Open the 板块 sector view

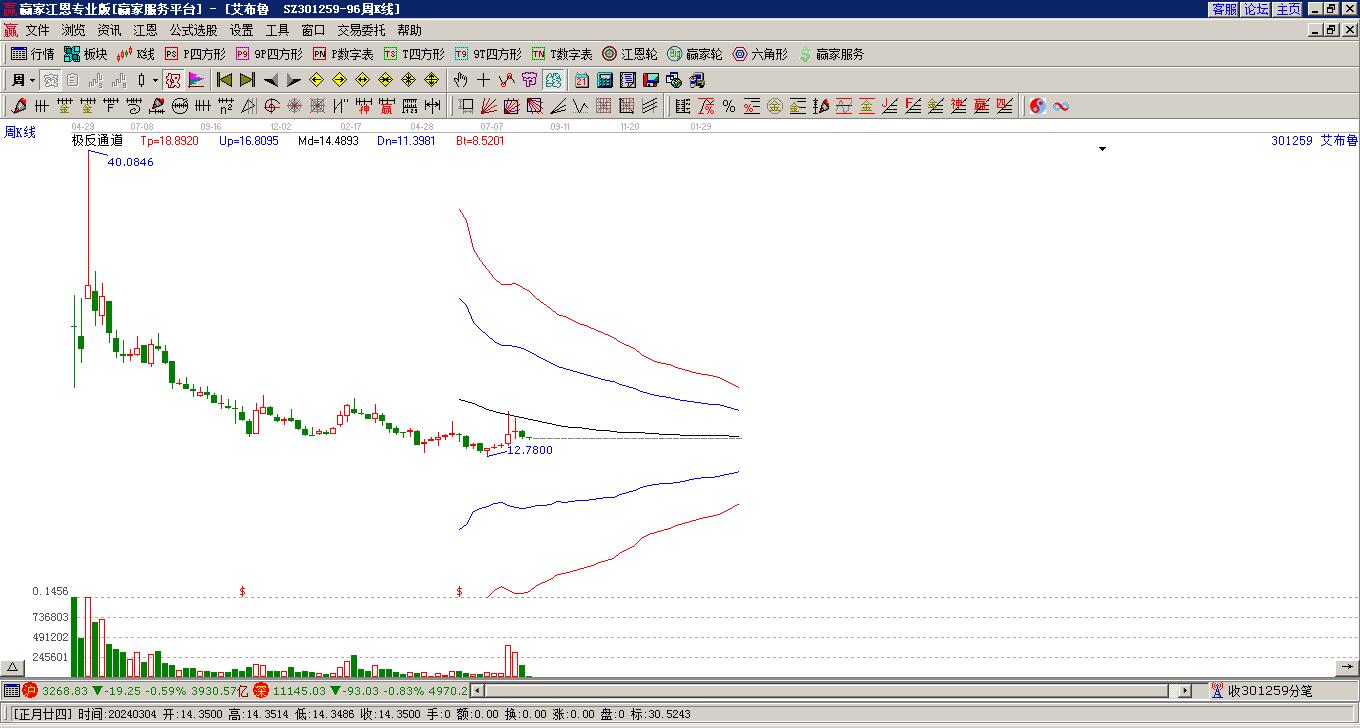pos(86,54)
